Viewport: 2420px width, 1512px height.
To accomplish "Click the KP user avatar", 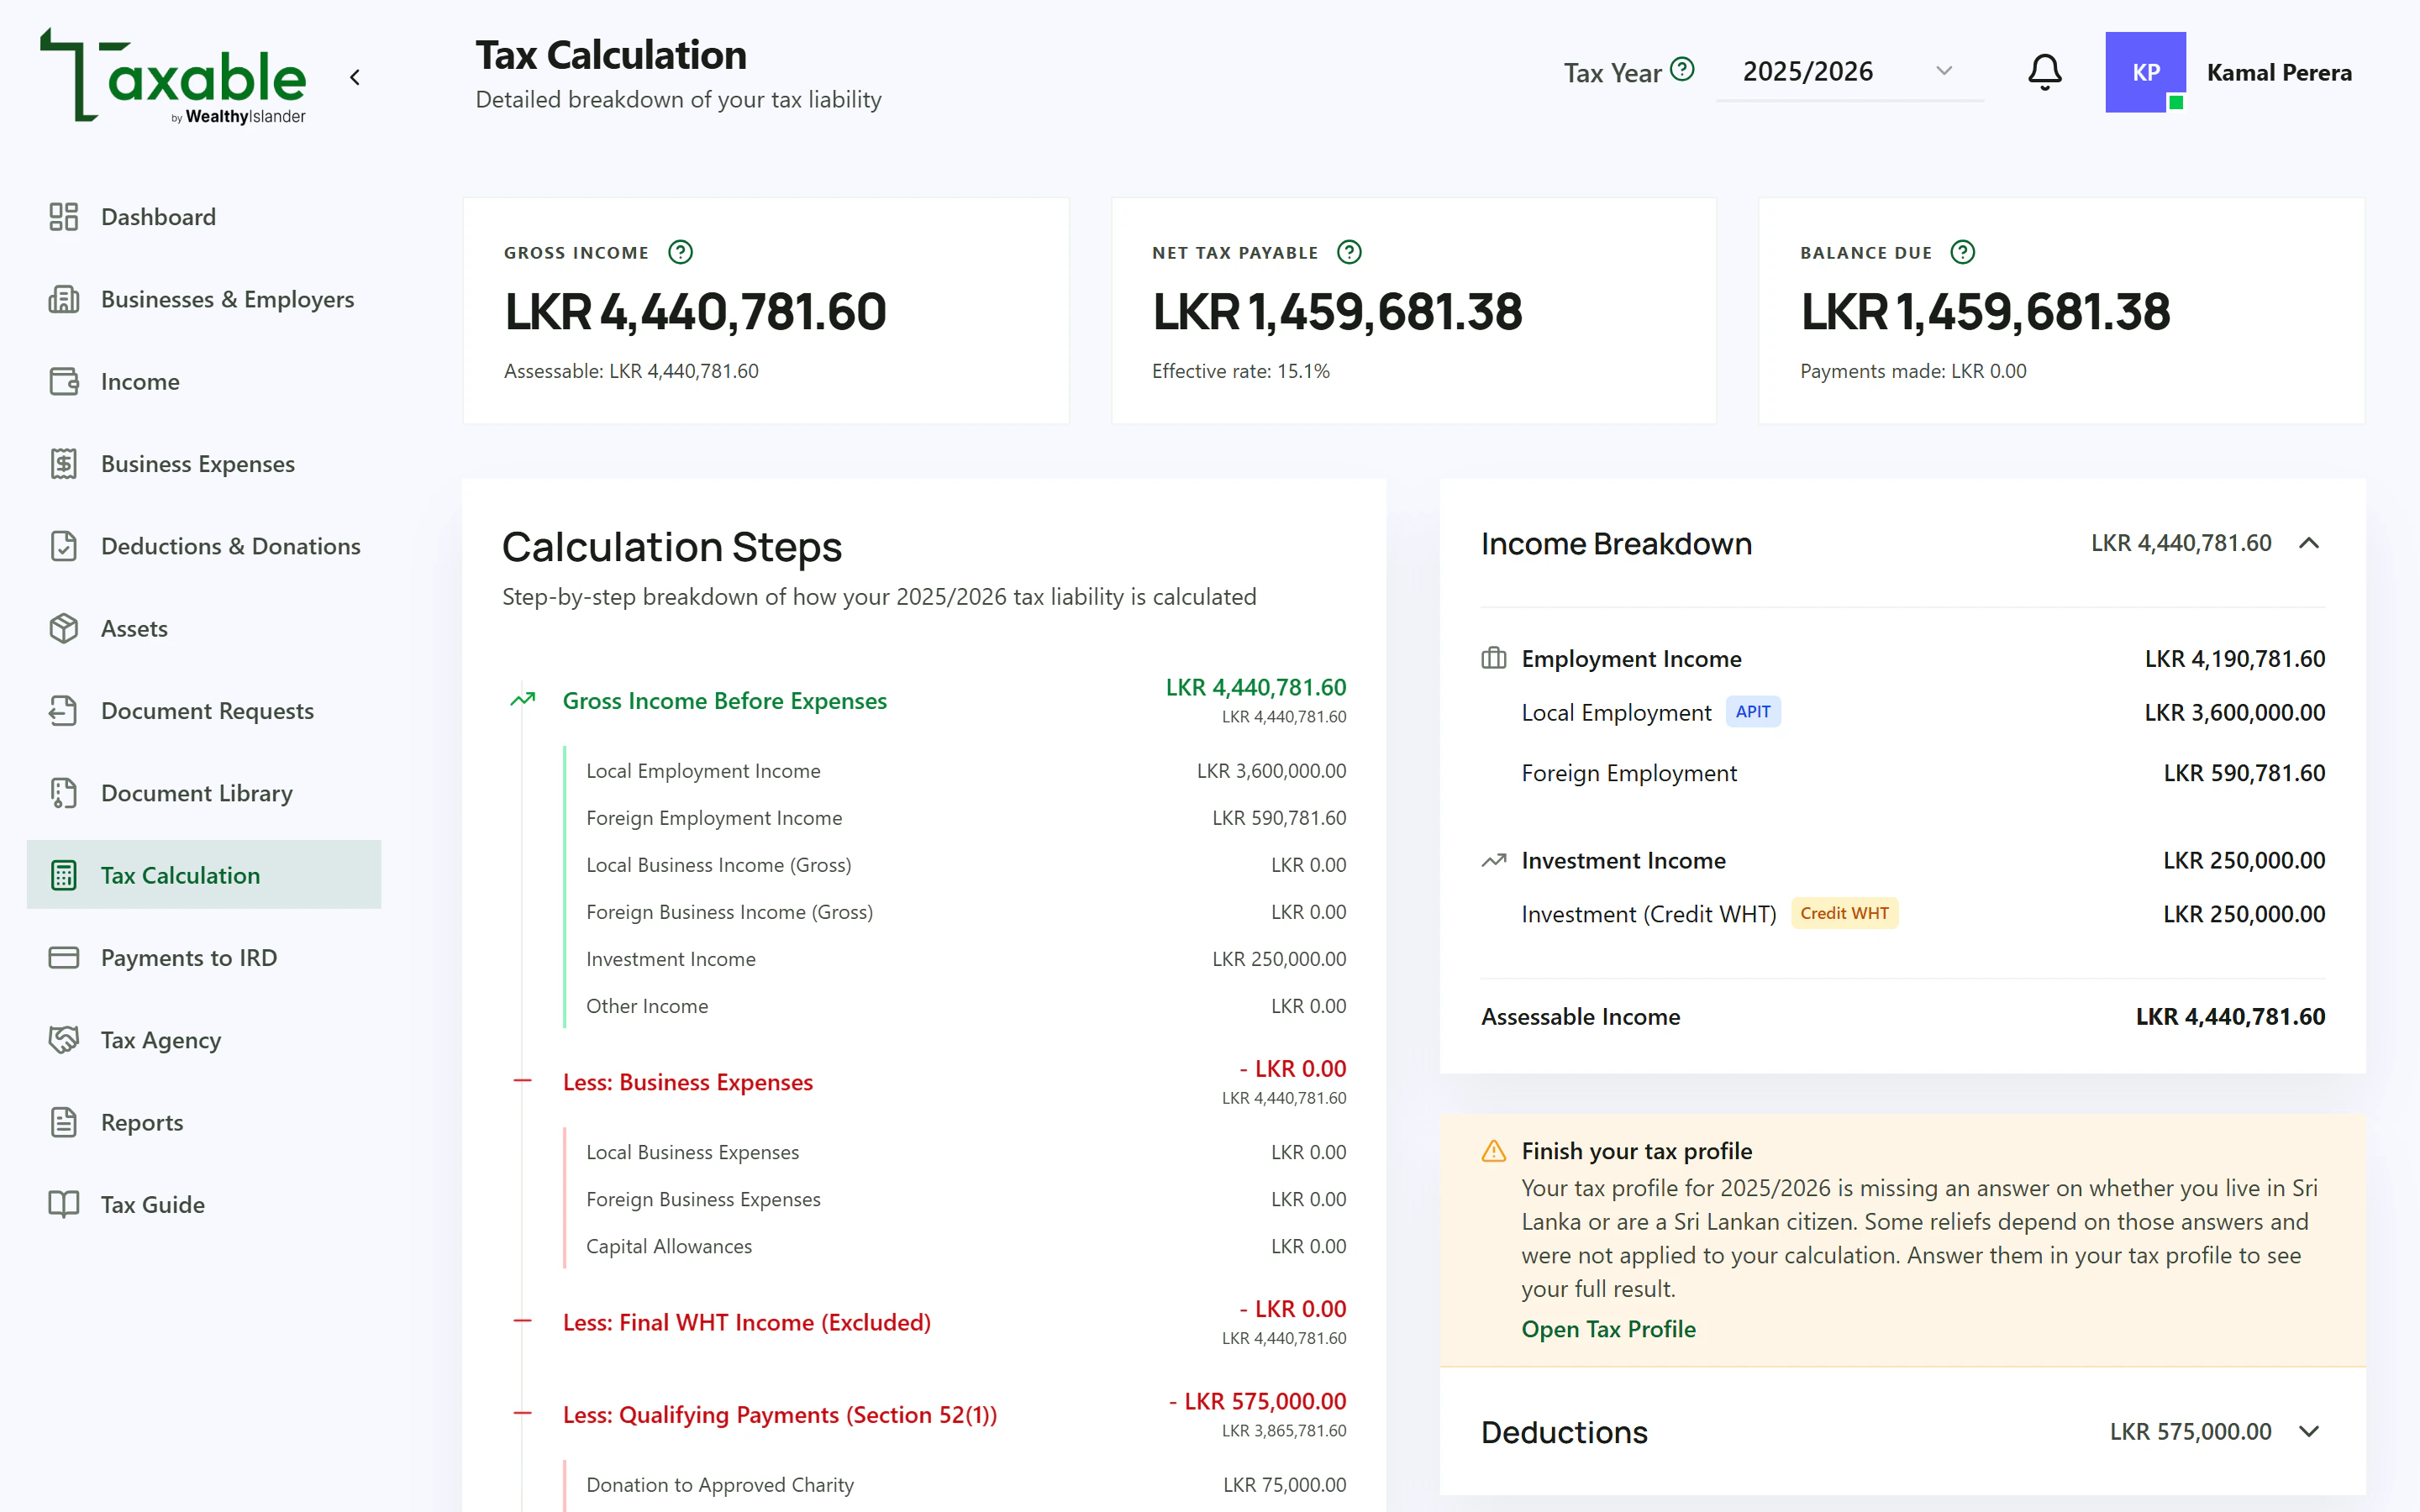I will tap(2145, 72).
